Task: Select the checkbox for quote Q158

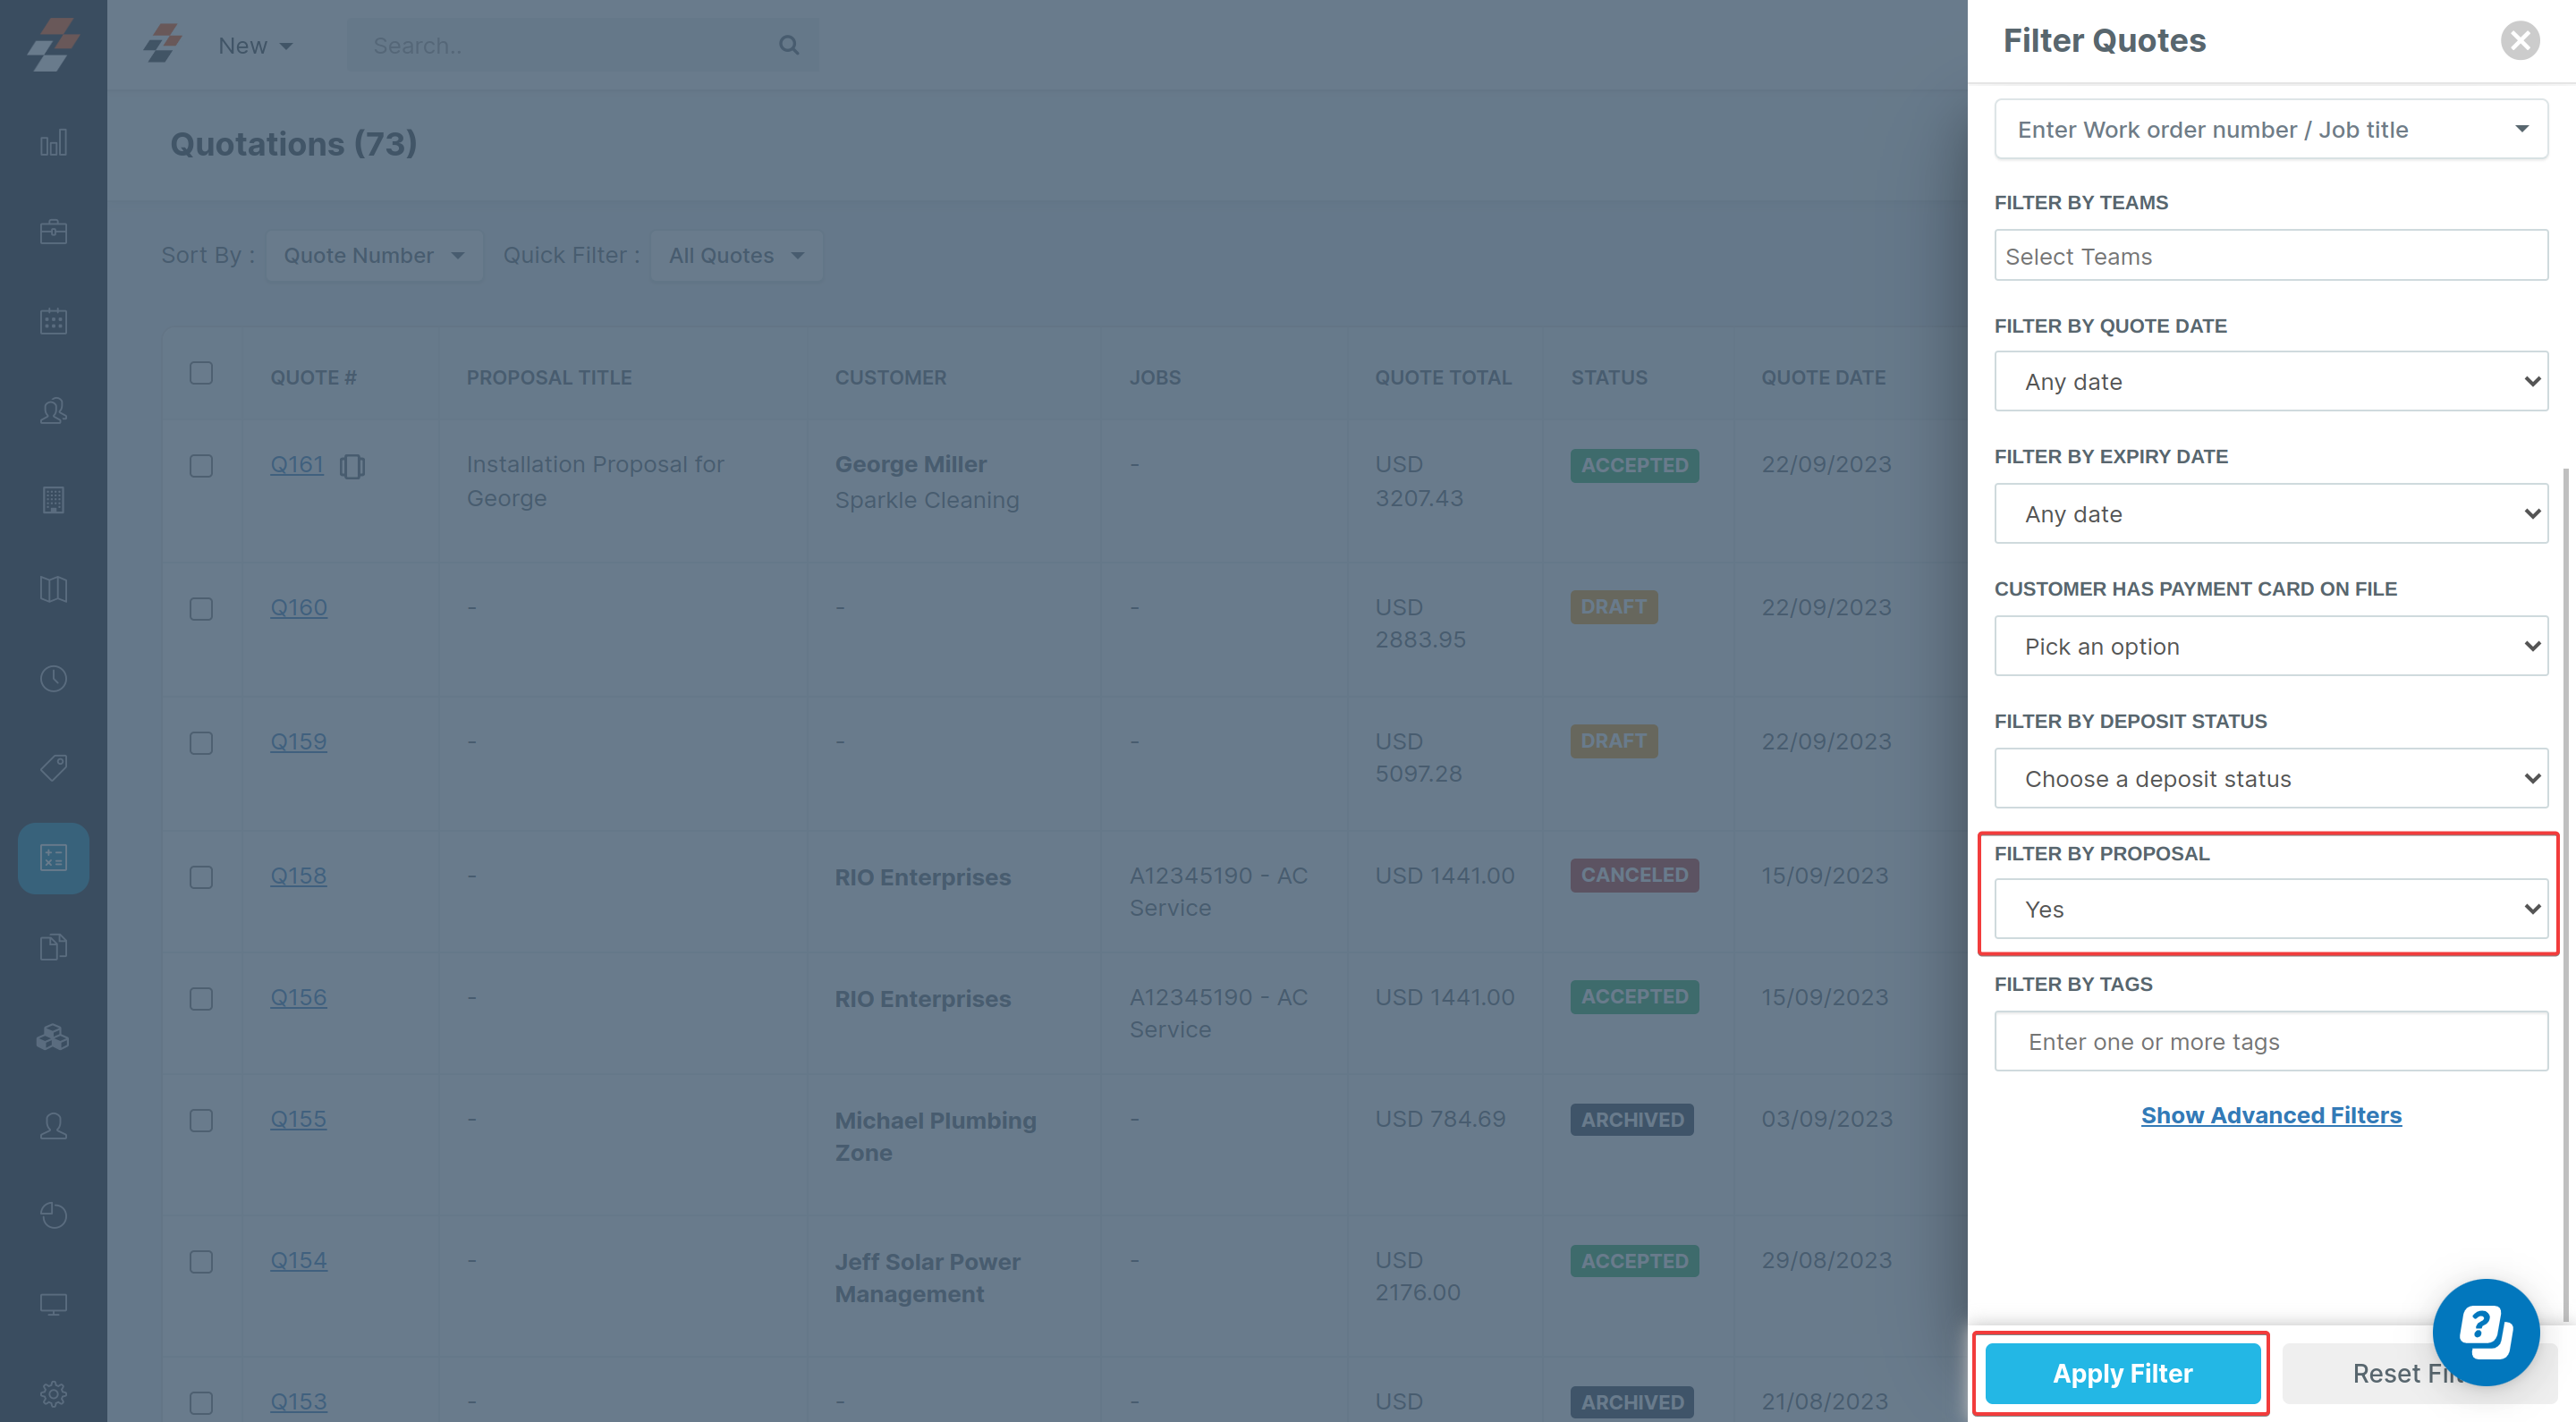Action: [x=201, y=877]
